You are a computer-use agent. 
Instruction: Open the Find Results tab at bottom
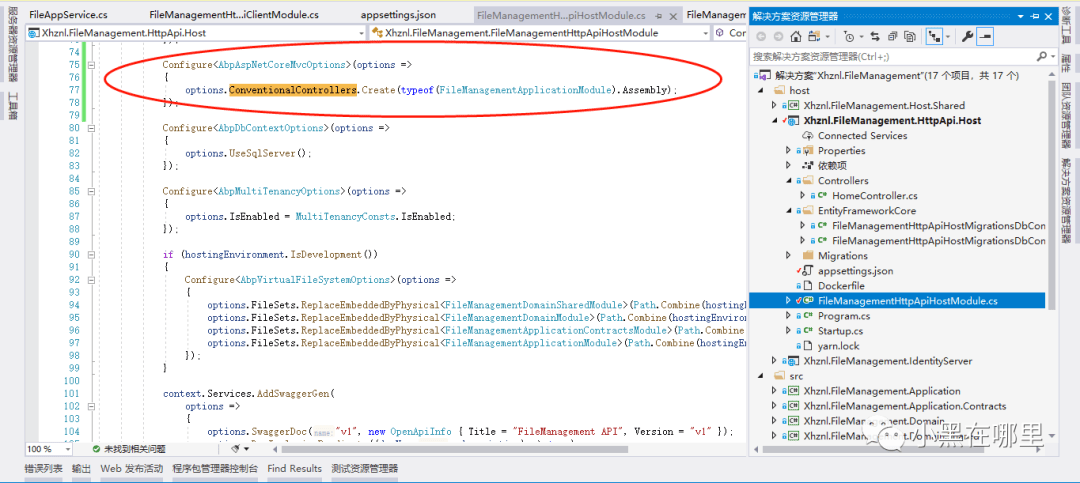point(294,468)
